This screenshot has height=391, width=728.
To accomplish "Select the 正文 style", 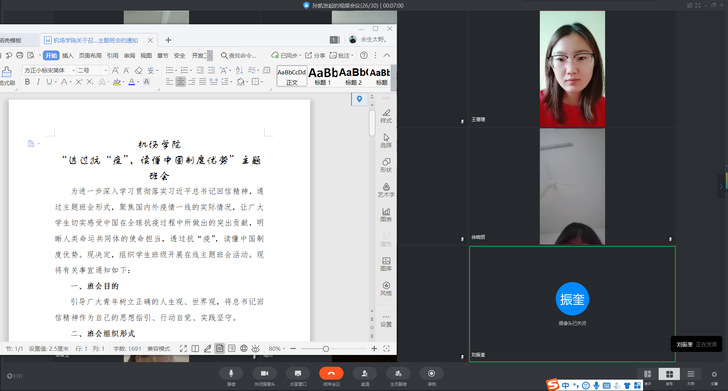I will [292, 76].
